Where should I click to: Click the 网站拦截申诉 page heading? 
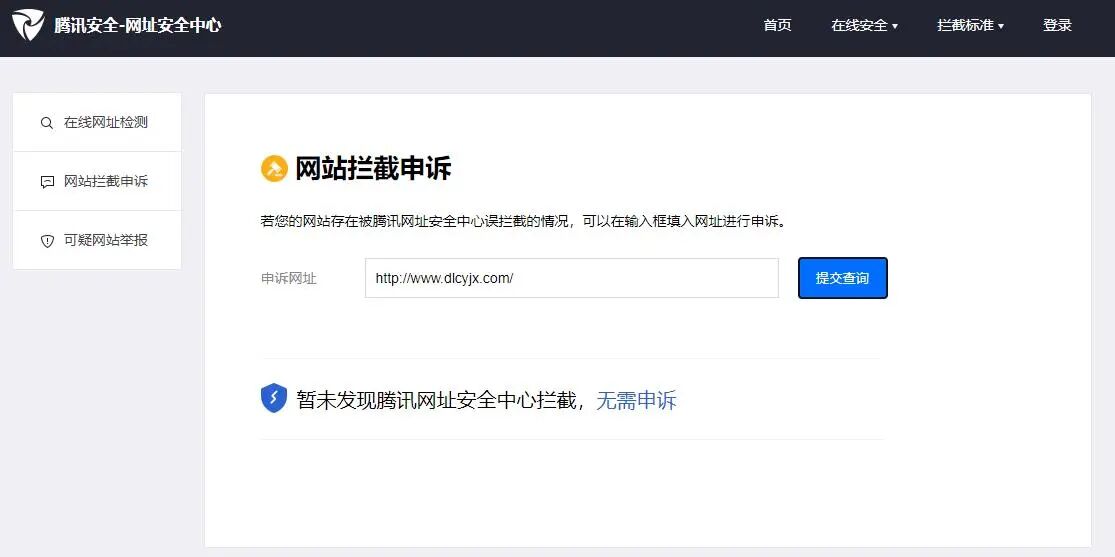(x=373, y=169)
